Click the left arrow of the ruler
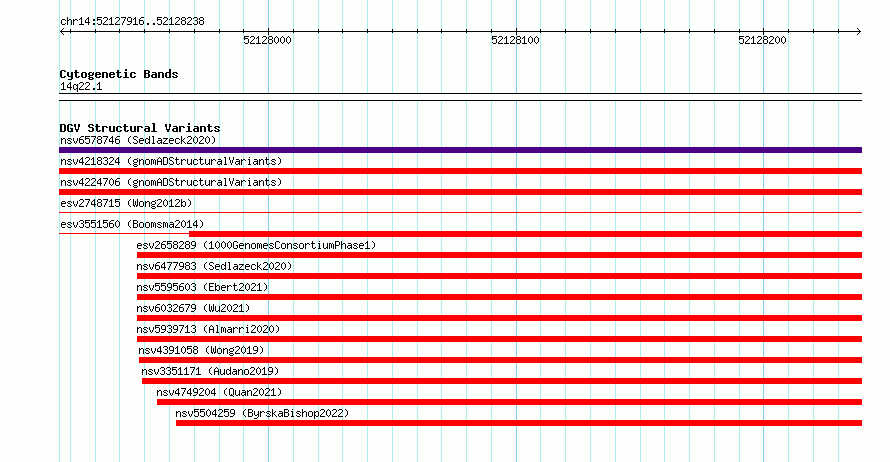The height and width of the screenshot is (462, 890). click(x=63, y=32)
